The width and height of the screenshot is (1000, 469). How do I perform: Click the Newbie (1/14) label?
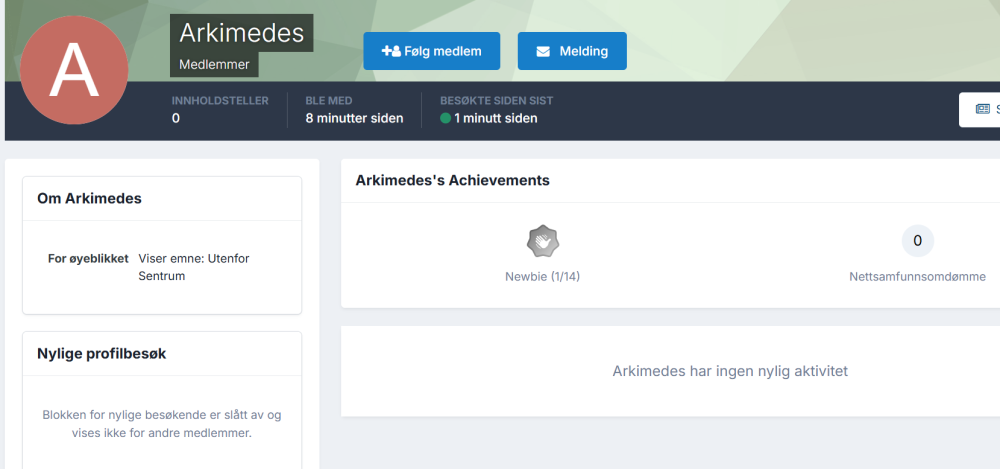[543, 277]
